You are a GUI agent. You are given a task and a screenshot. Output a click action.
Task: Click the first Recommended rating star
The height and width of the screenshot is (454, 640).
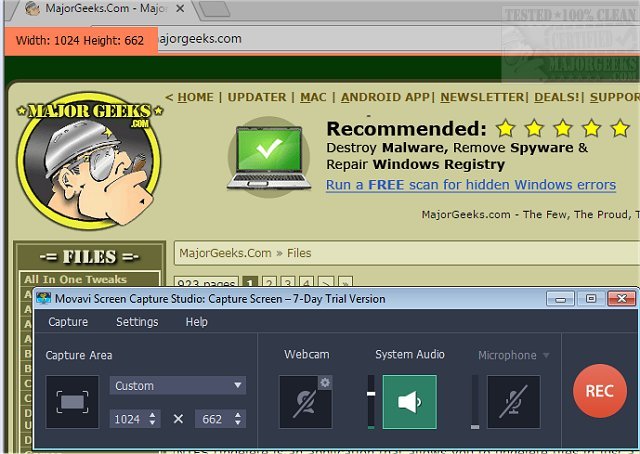[506, 128]
